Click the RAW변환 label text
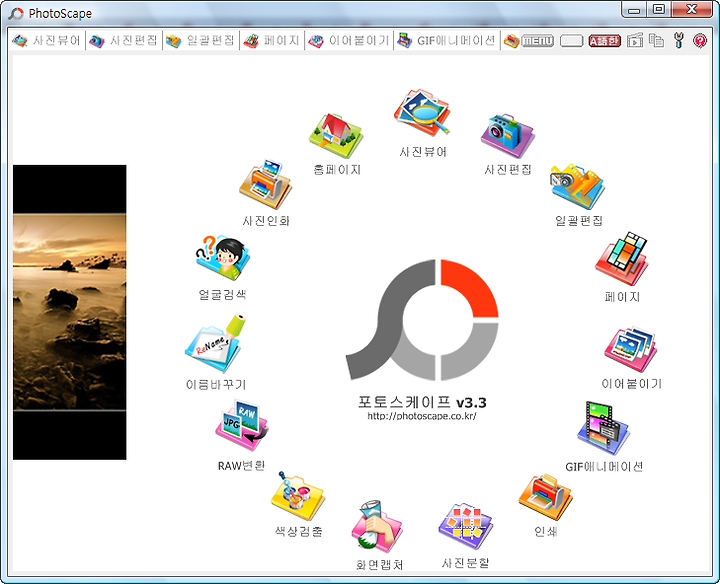 click(242, 466)
